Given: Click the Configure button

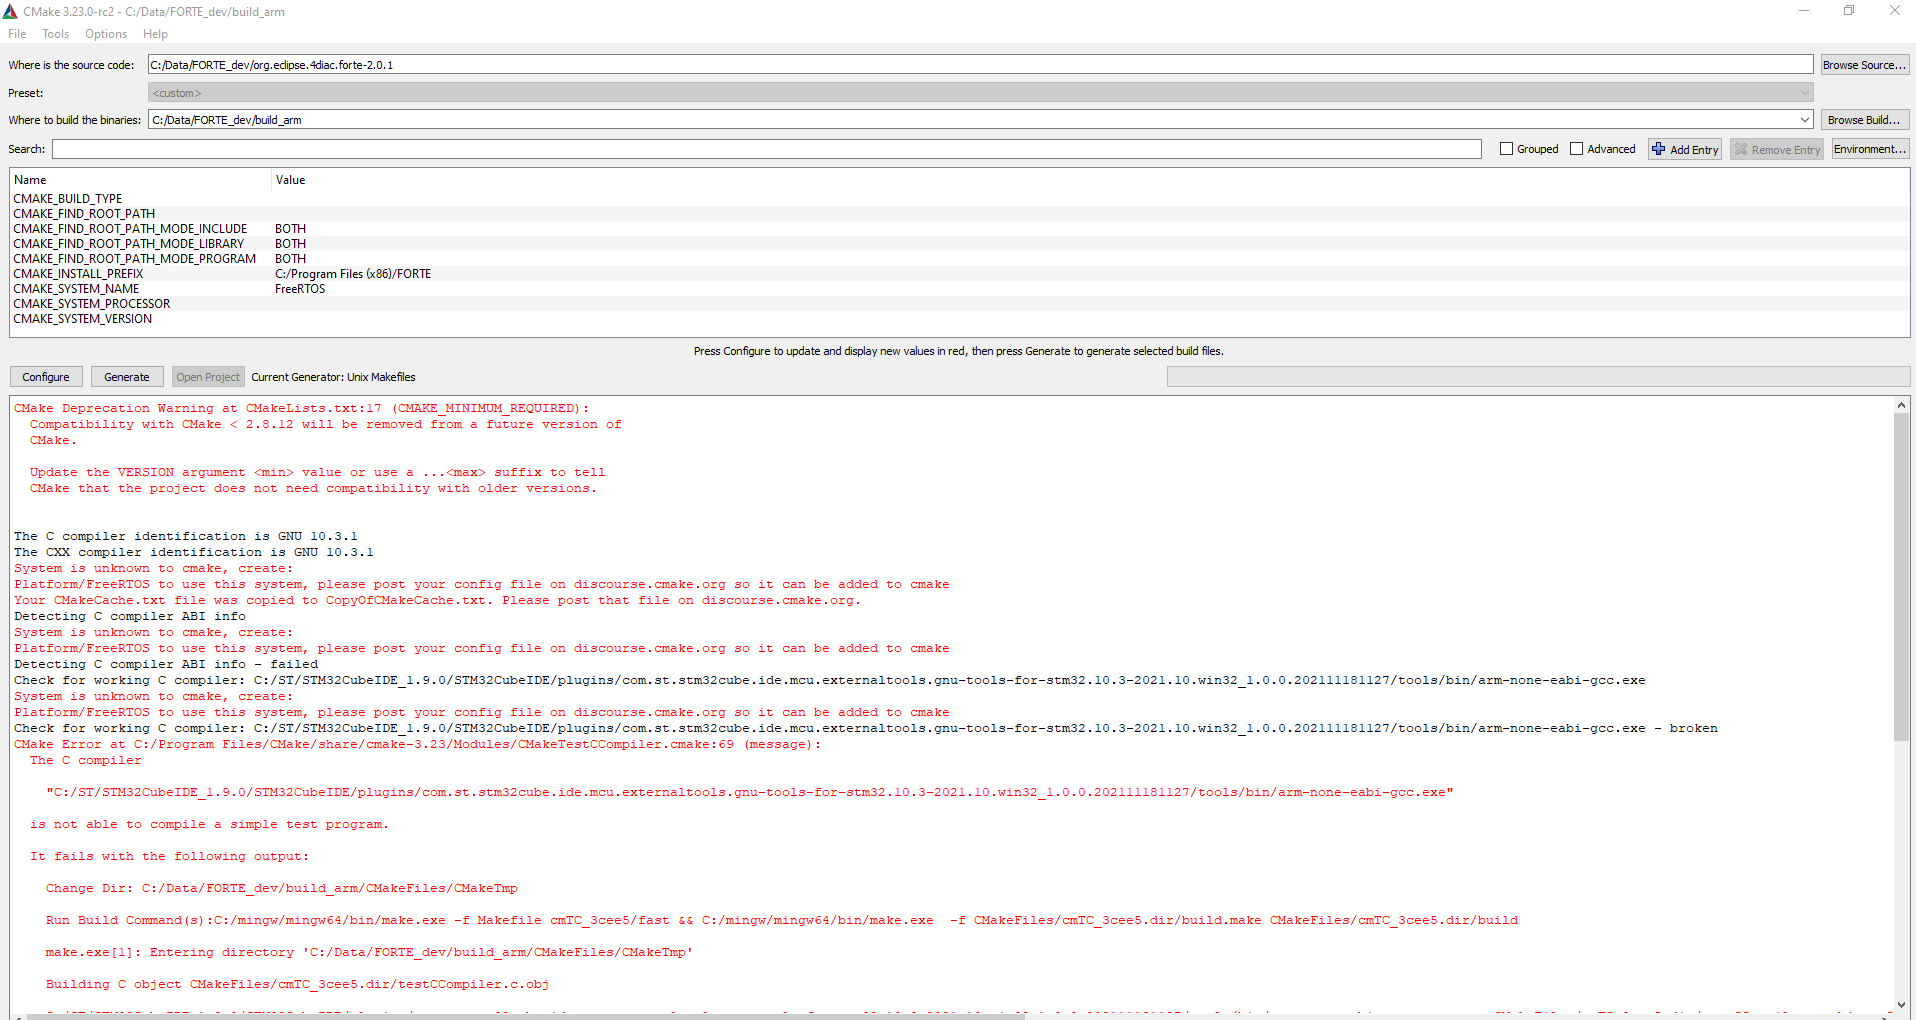Looking at the screenshot, I should pos(46,377).
